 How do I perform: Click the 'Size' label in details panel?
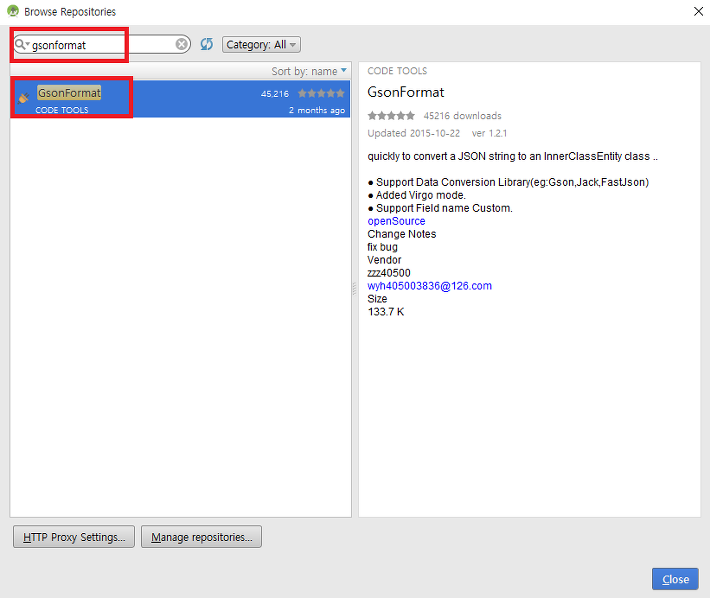click(x=377, y=299)
